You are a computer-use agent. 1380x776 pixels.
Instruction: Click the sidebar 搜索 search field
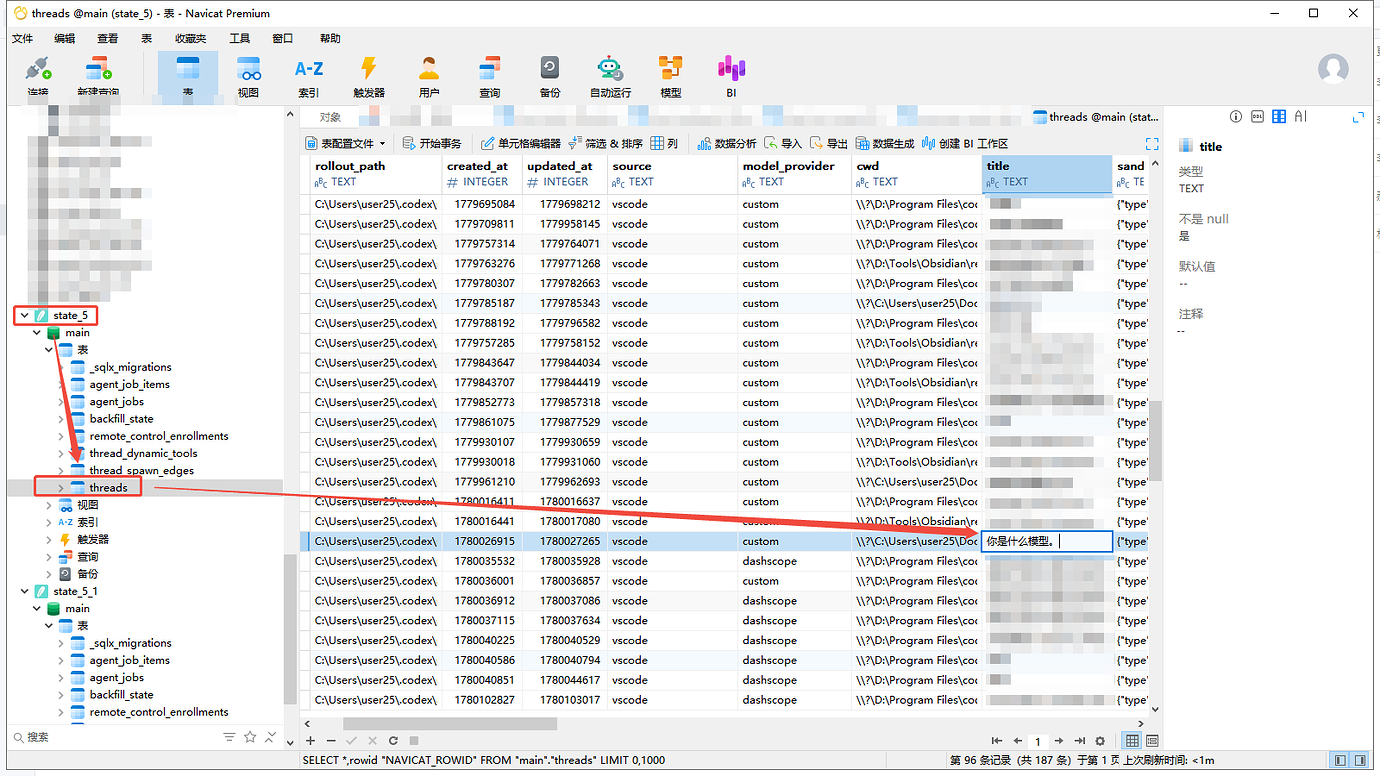[115, 738]
